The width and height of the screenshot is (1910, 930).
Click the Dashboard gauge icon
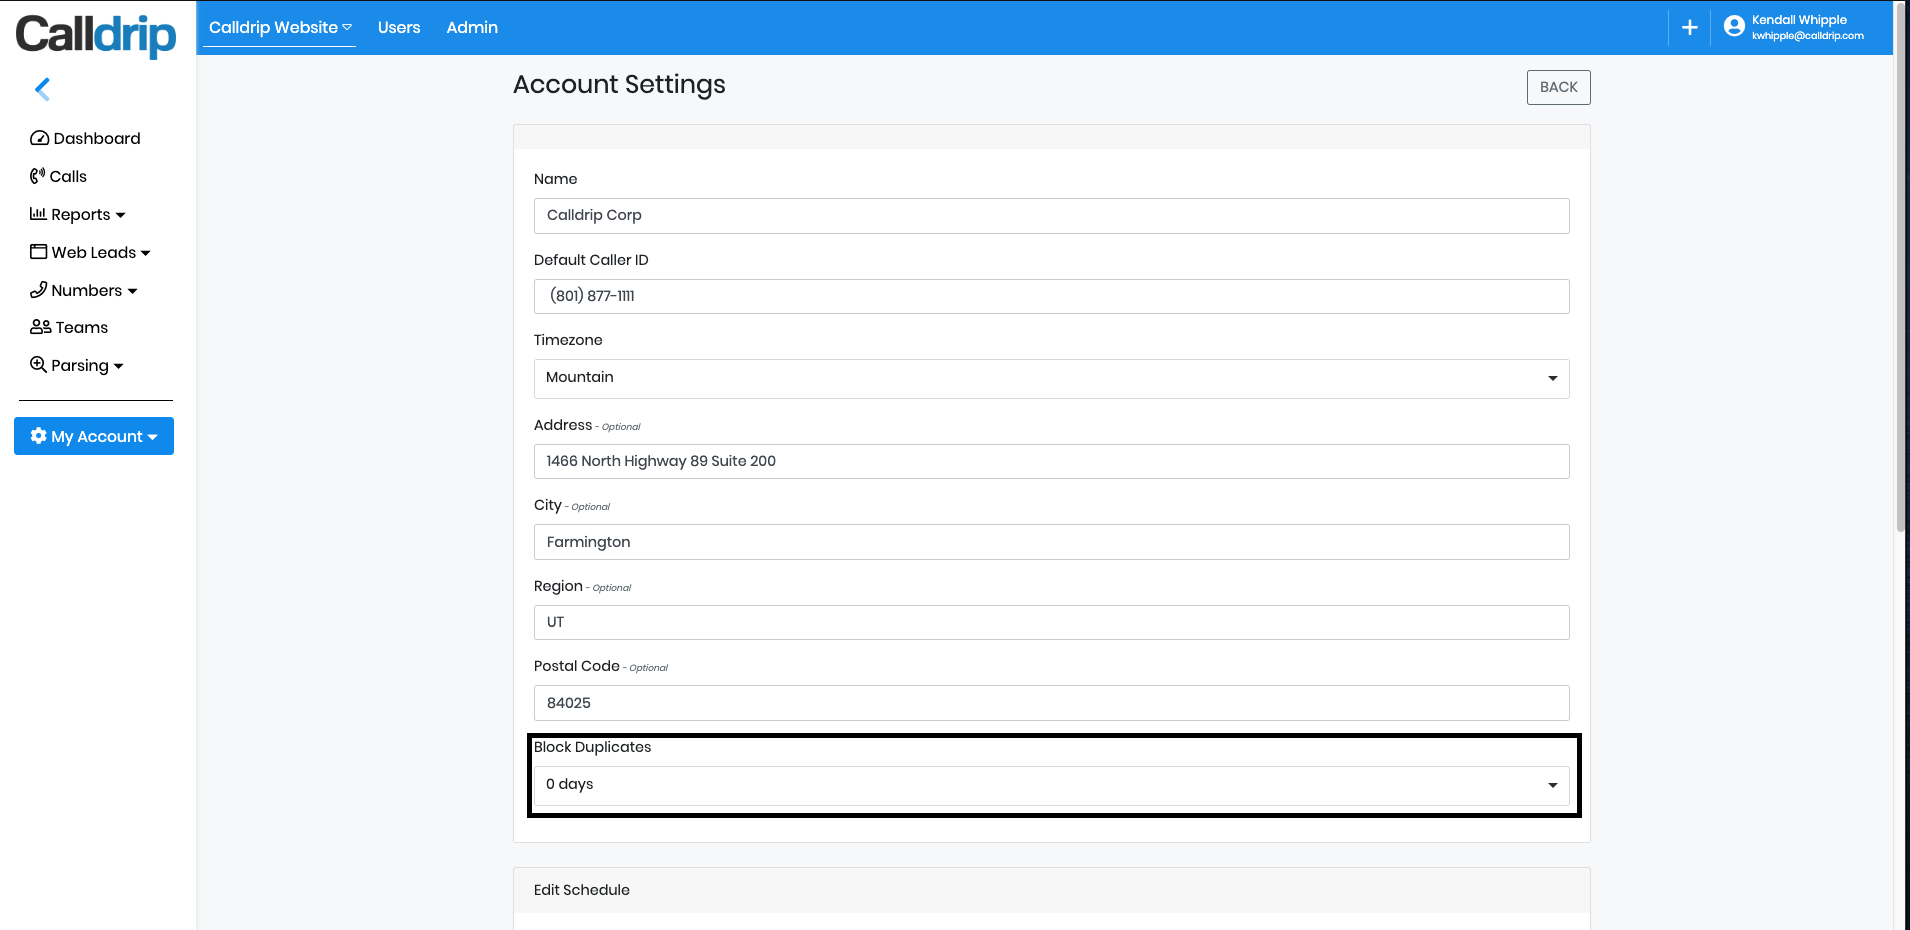tap(39, 138)
